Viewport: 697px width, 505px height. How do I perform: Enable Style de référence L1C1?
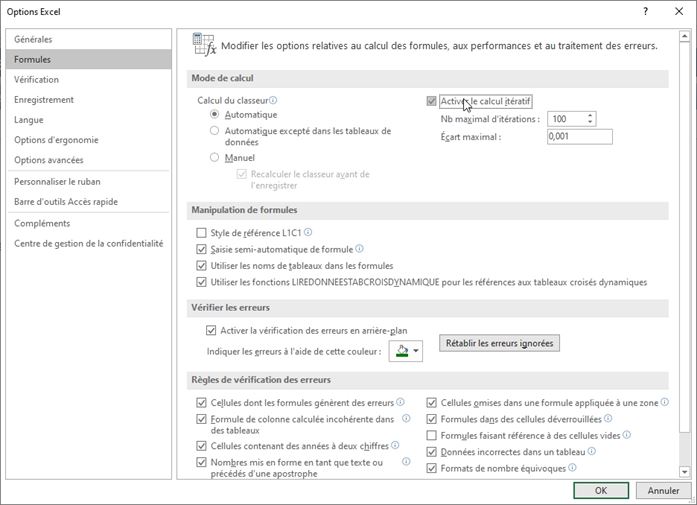[201, 232]
